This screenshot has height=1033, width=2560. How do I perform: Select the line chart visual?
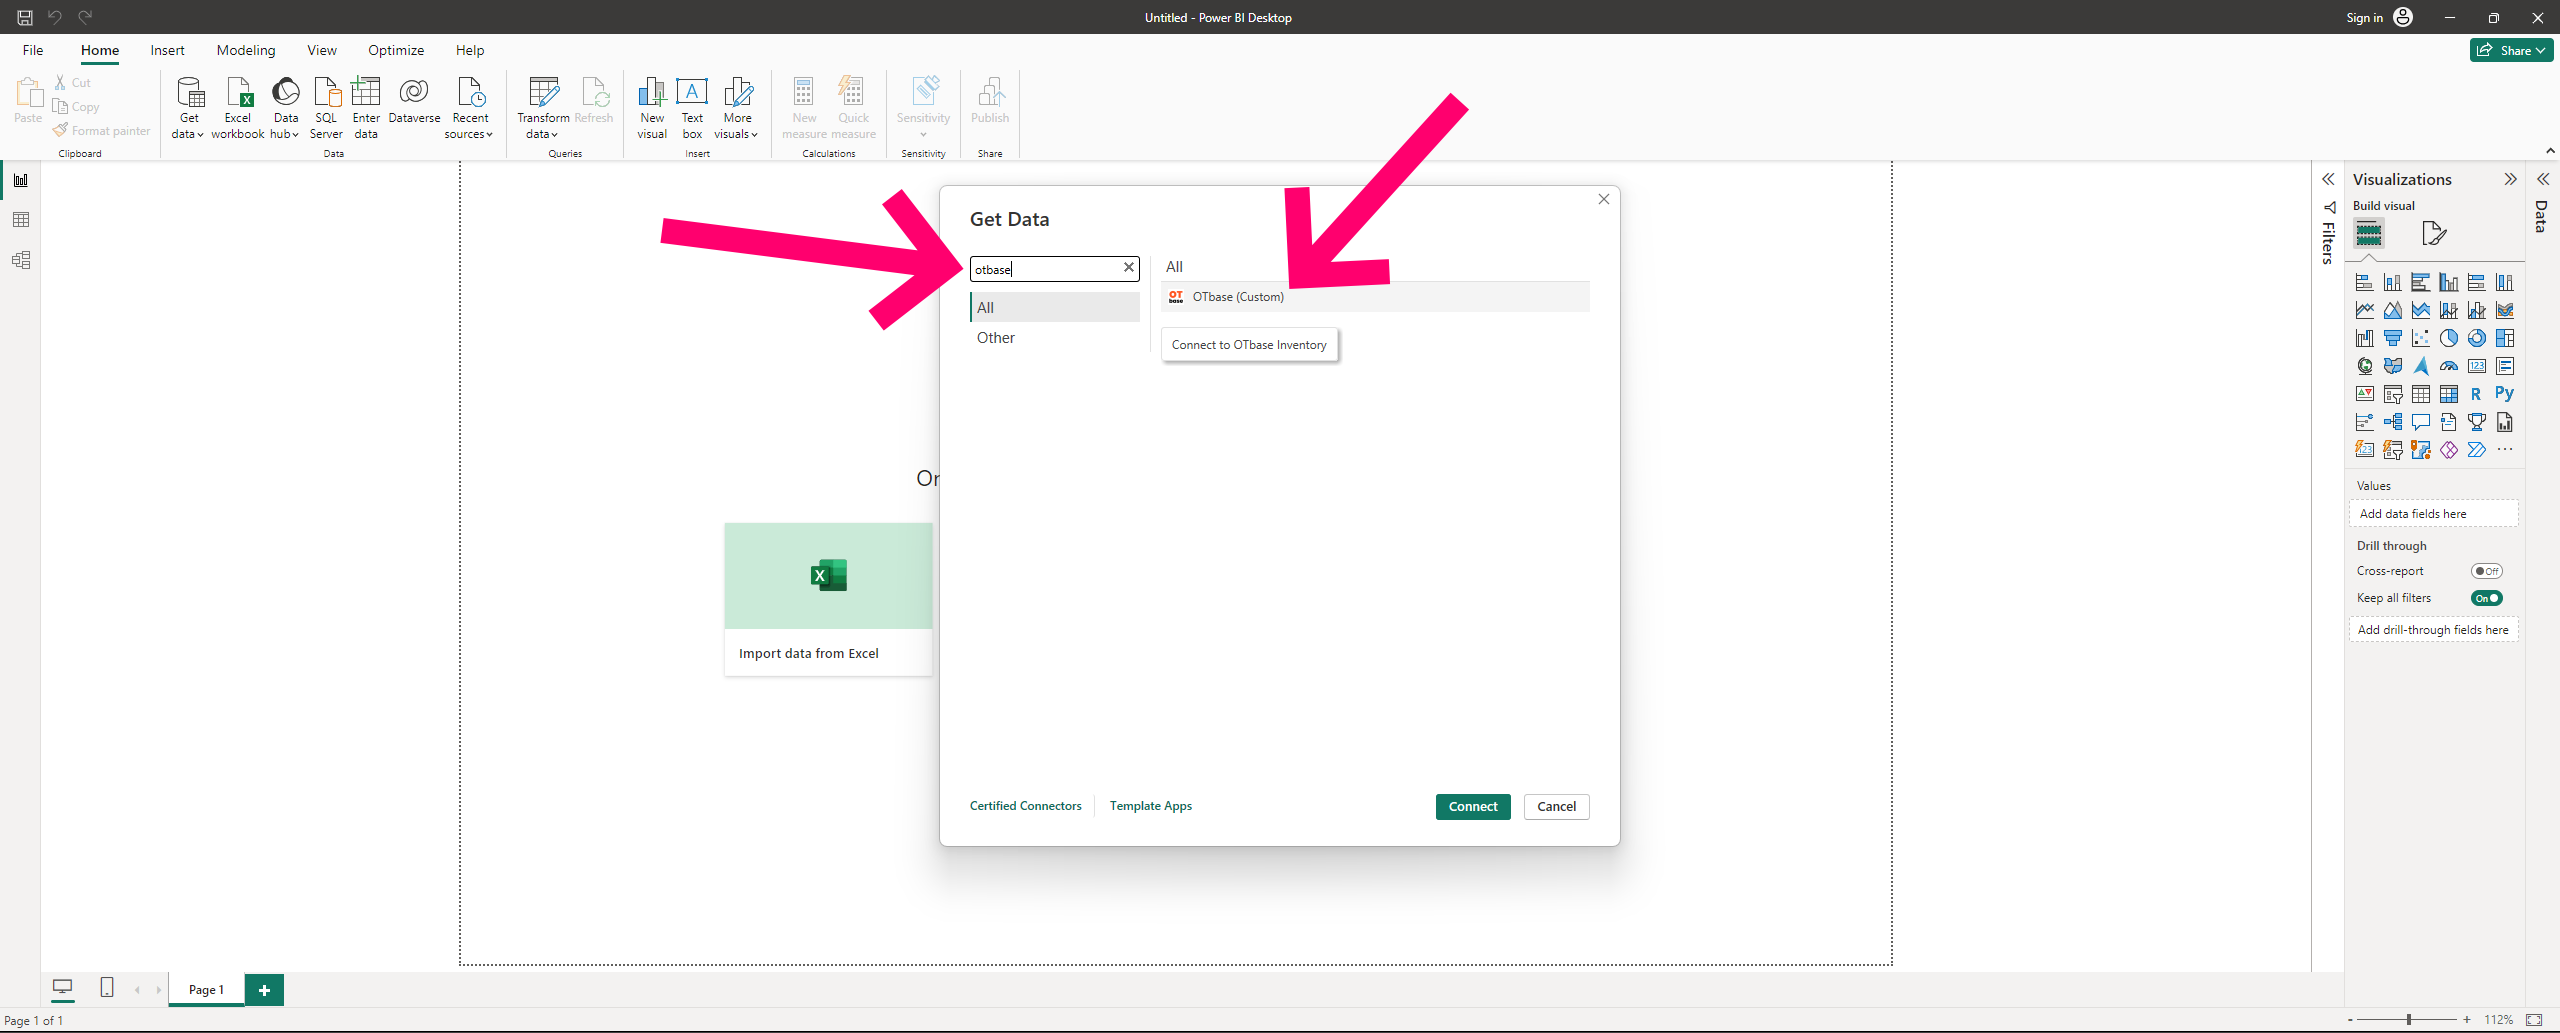click(x=2364, y=310)
